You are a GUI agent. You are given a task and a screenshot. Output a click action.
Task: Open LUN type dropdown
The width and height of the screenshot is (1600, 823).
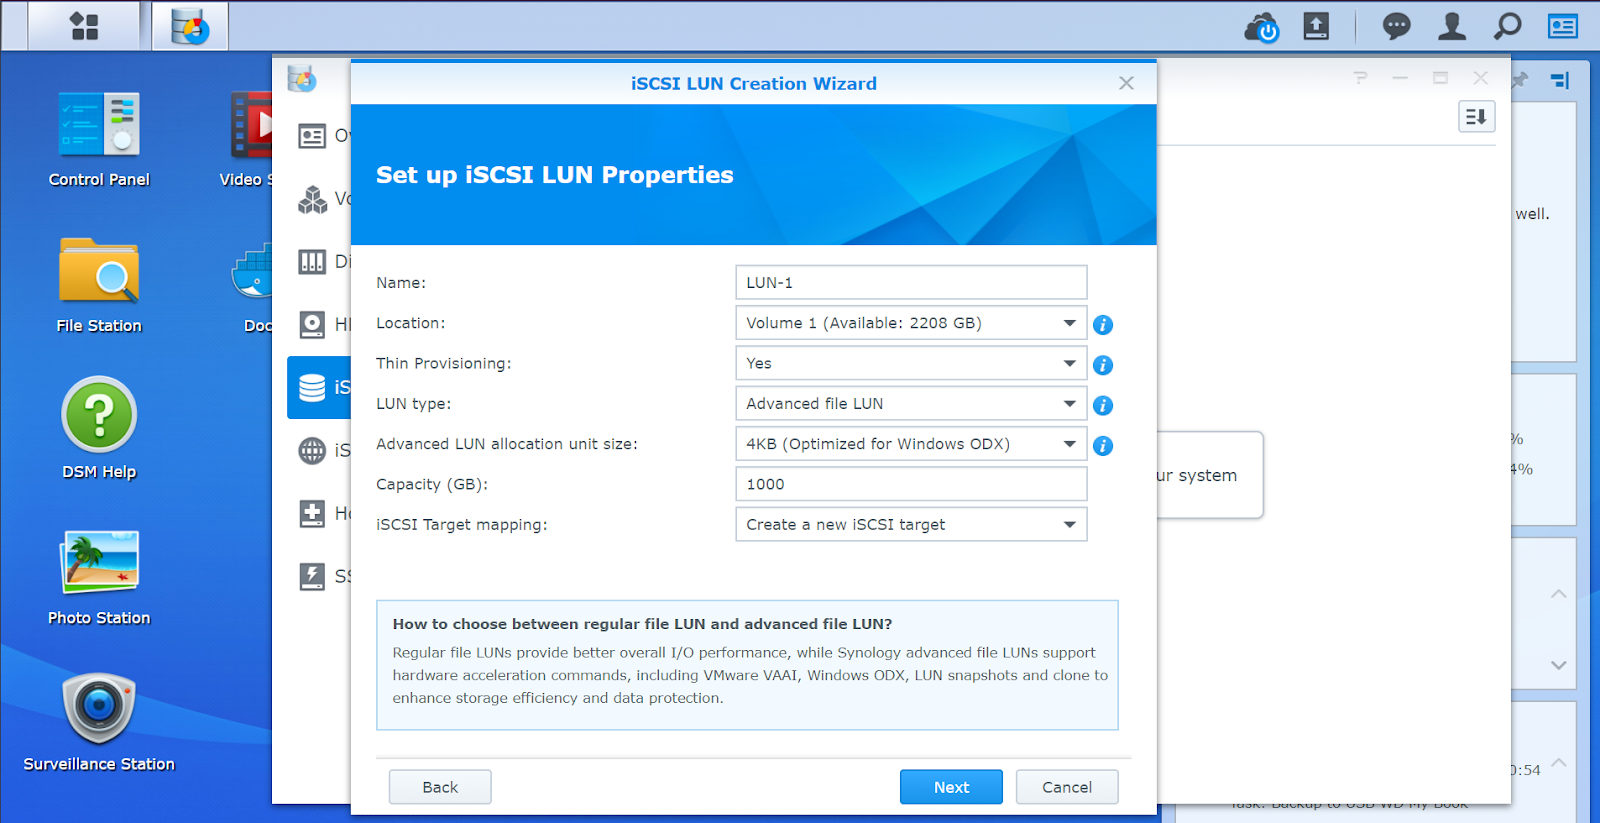tap(911, 403)
